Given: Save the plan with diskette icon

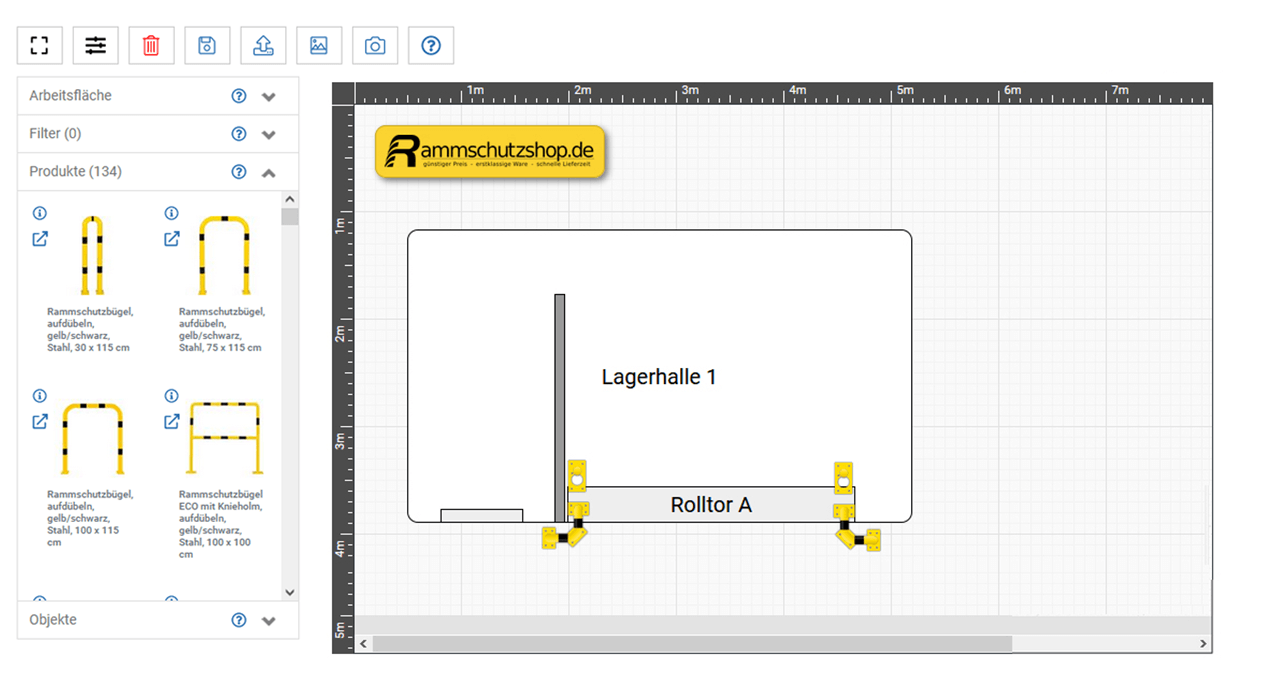Looking at the screenshot, I should pos(207,45).
